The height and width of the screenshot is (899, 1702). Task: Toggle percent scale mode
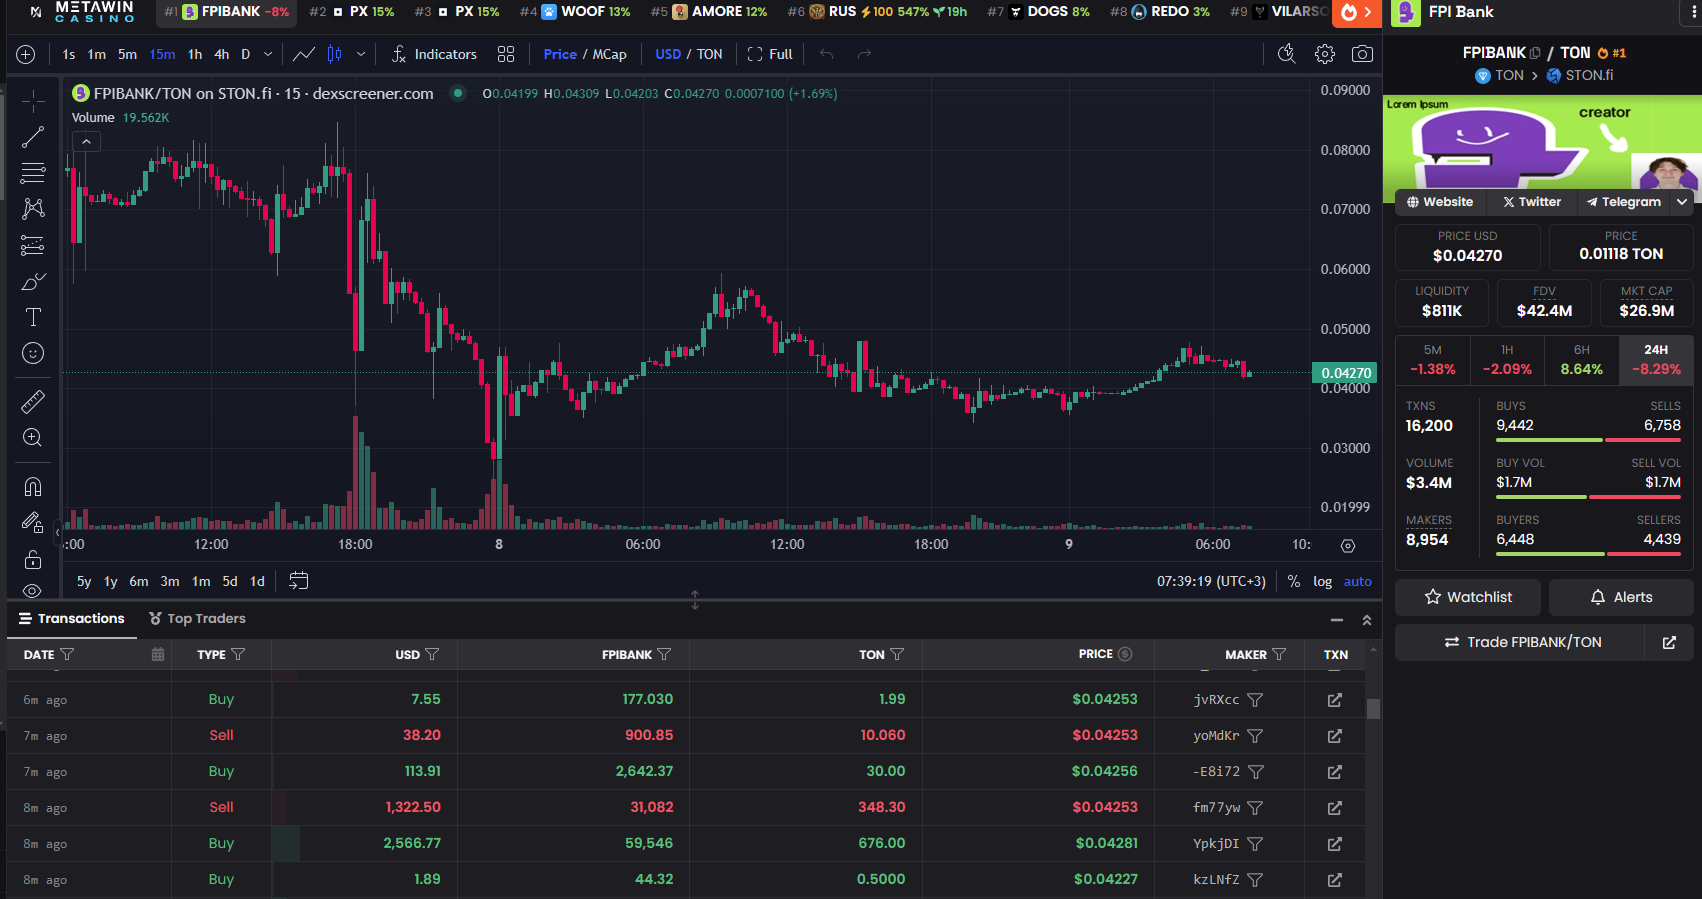click(1294, 581)
